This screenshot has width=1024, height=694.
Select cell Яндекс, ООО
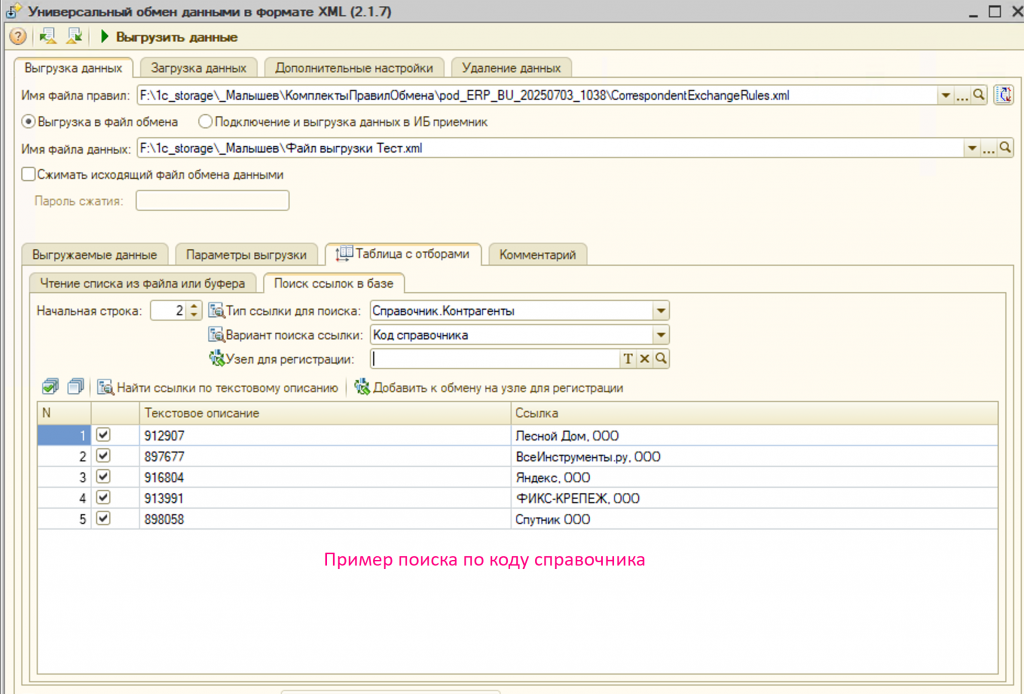click(754, 477)
